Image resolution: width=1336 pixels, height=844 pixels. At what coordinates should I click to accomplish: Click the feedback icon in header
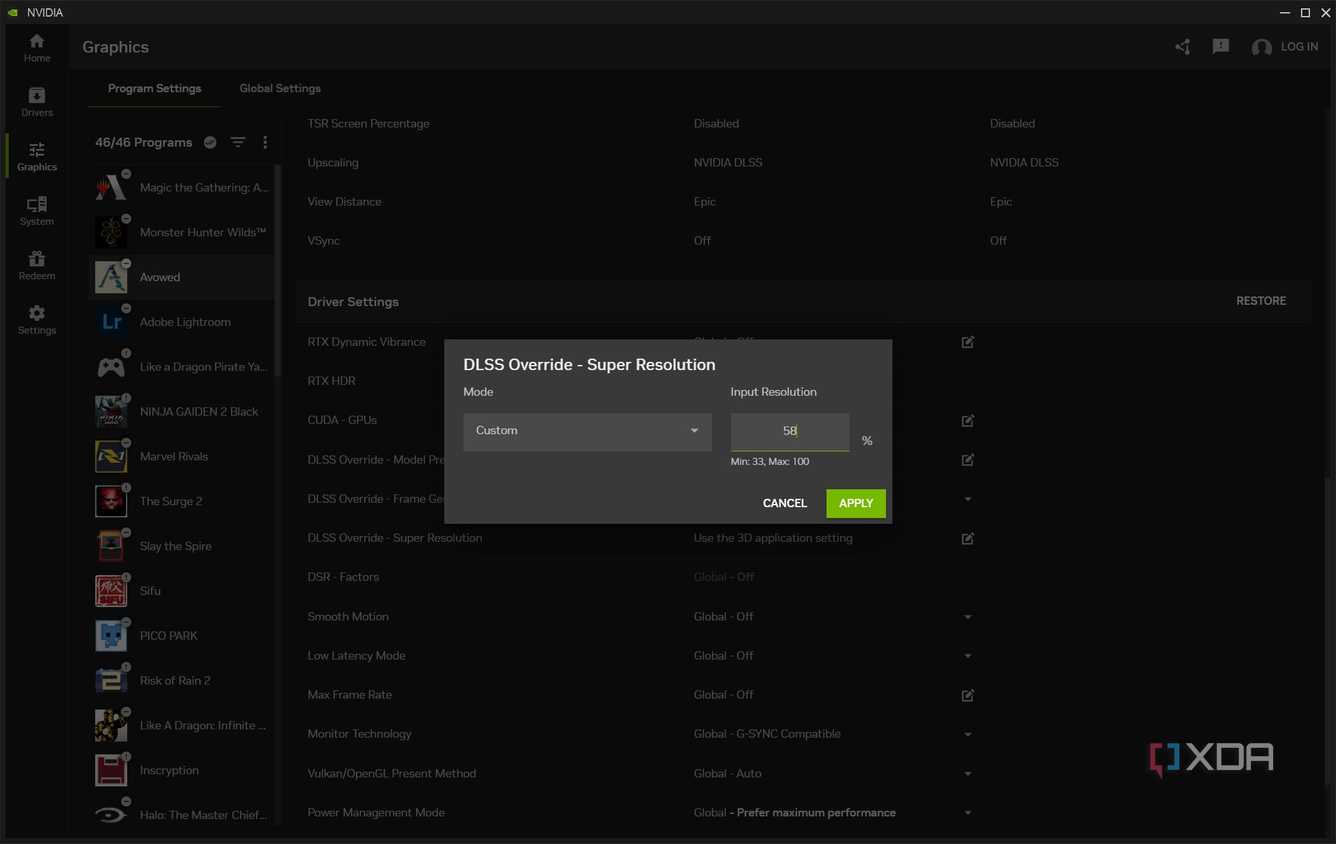pyautogui.click(x=1221, y=47)
